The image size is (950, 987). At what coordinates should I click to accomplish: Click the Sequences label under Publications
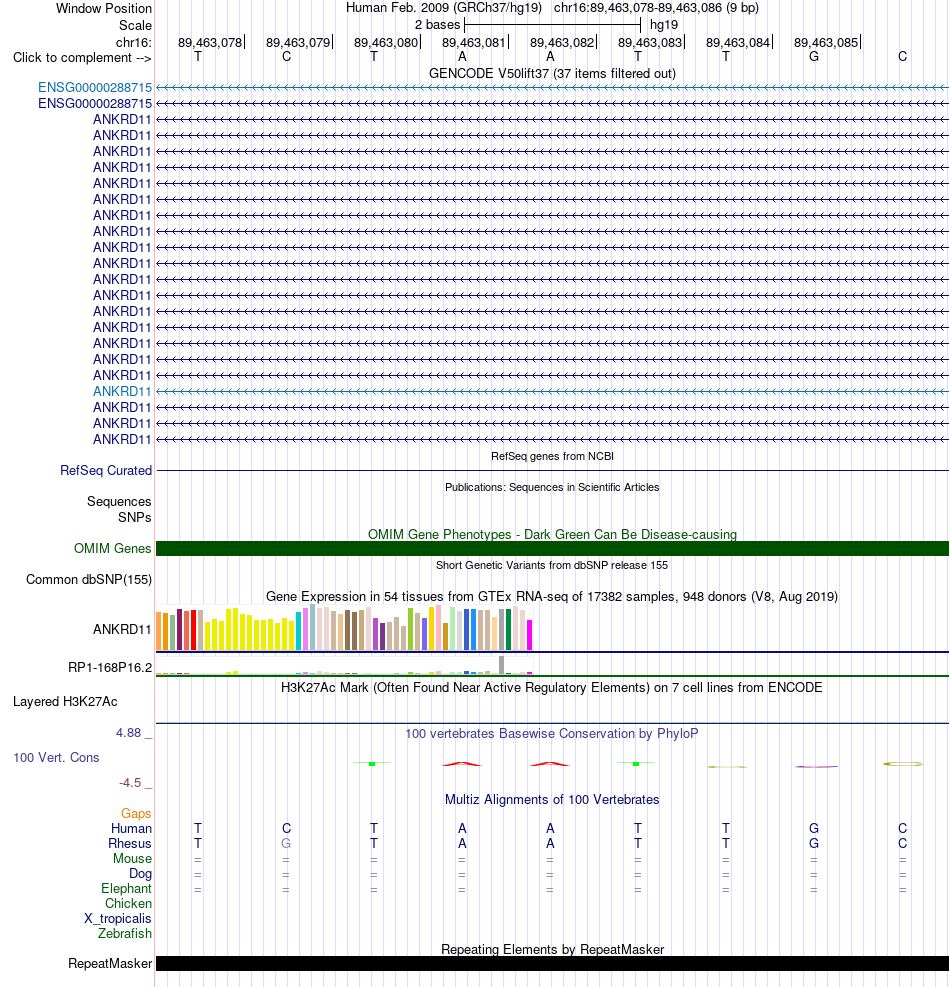point(119,502)
